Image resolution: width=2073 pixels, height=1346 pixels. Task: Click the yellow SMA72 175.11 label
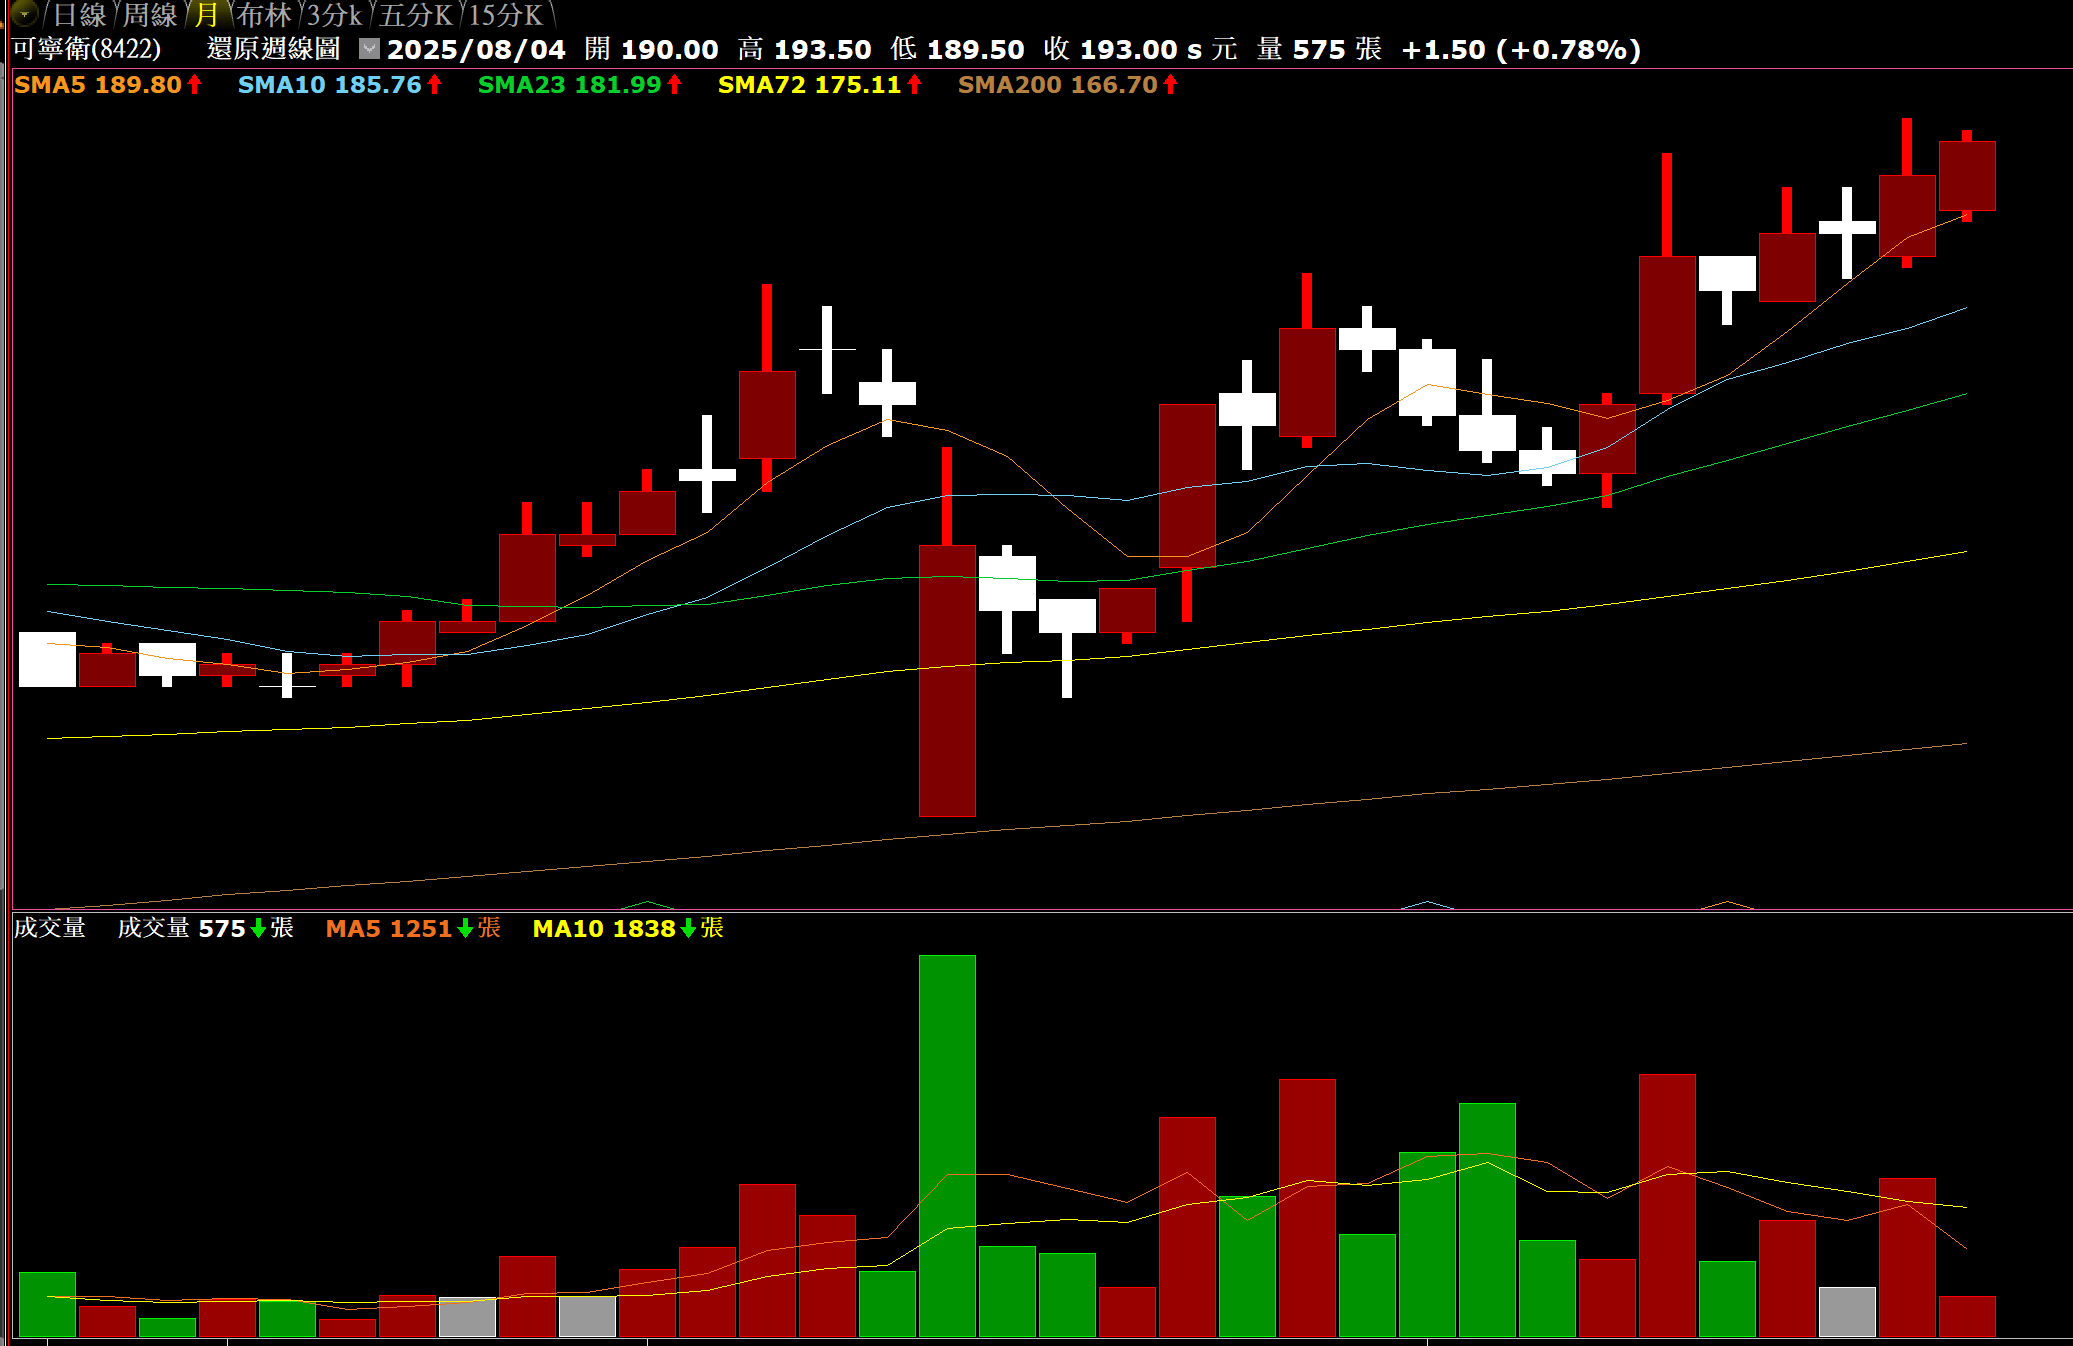809,85
